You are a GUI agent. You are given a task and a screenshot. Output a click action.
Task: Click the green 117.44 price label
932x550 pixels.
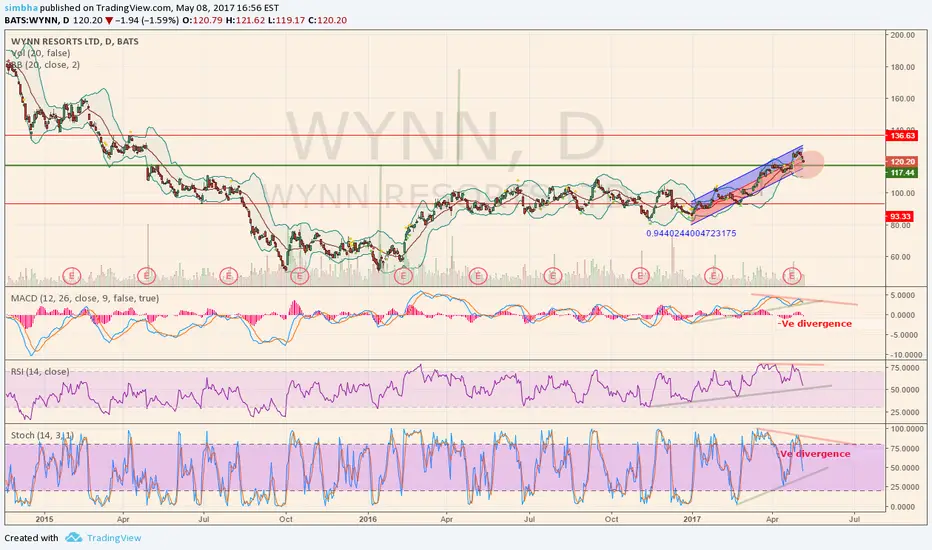(x=902, y=172)
